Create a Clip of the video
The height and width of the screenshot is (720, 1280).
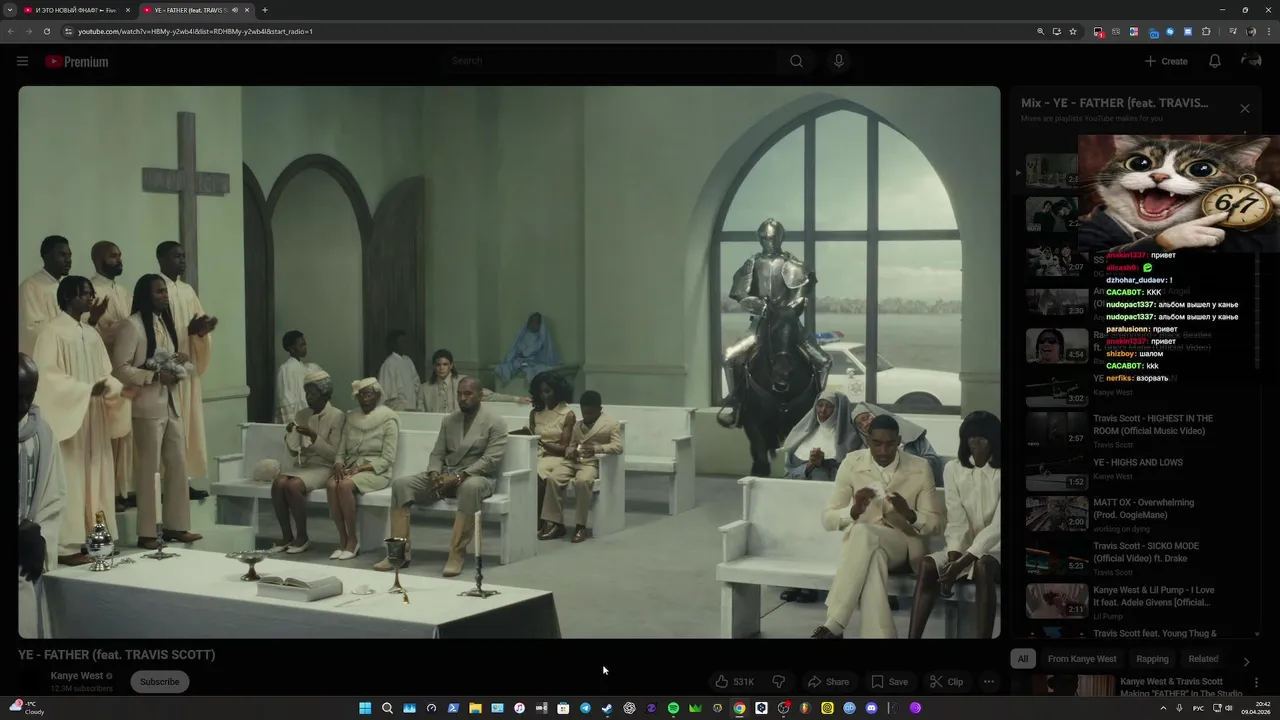[946, 682]
